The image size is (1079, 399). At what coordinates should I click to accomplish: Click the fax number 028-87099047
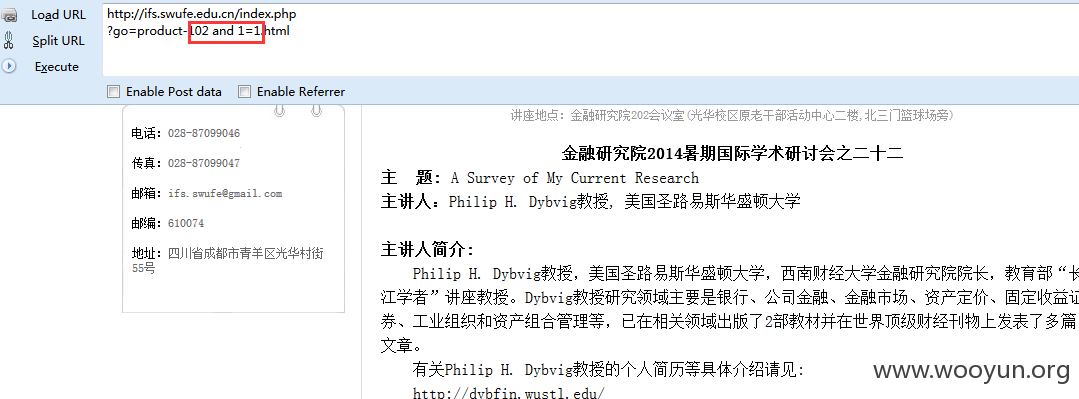(x=204, y=164)
